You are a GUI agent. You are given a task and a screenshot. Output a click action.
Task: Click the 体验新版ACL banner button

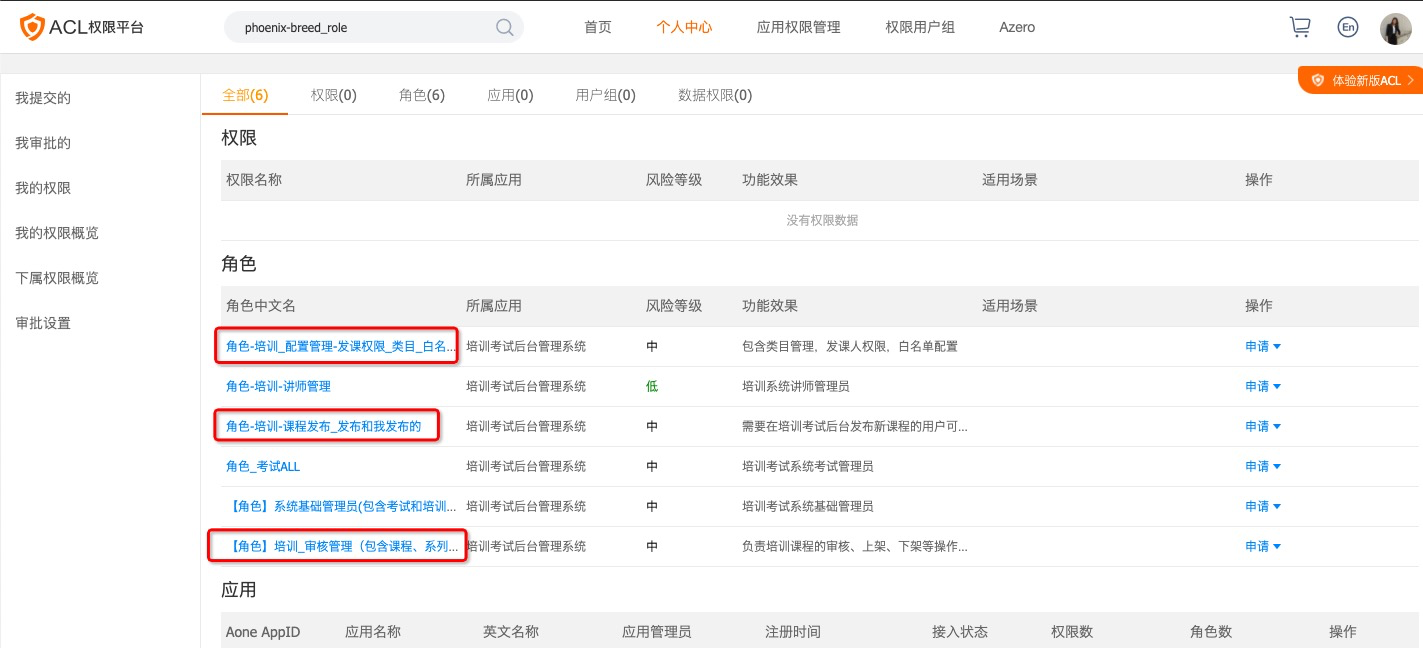pyautogui.click(x=1360, y=80)
